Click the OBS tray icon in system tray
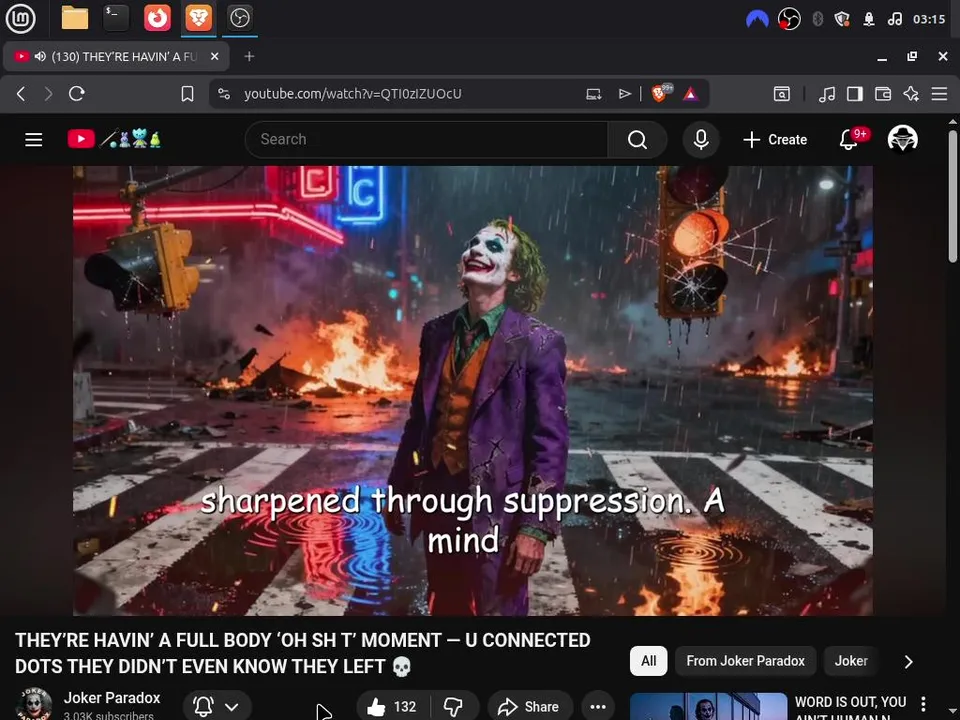This screenshot has width=960, height=720. [789, 19]
